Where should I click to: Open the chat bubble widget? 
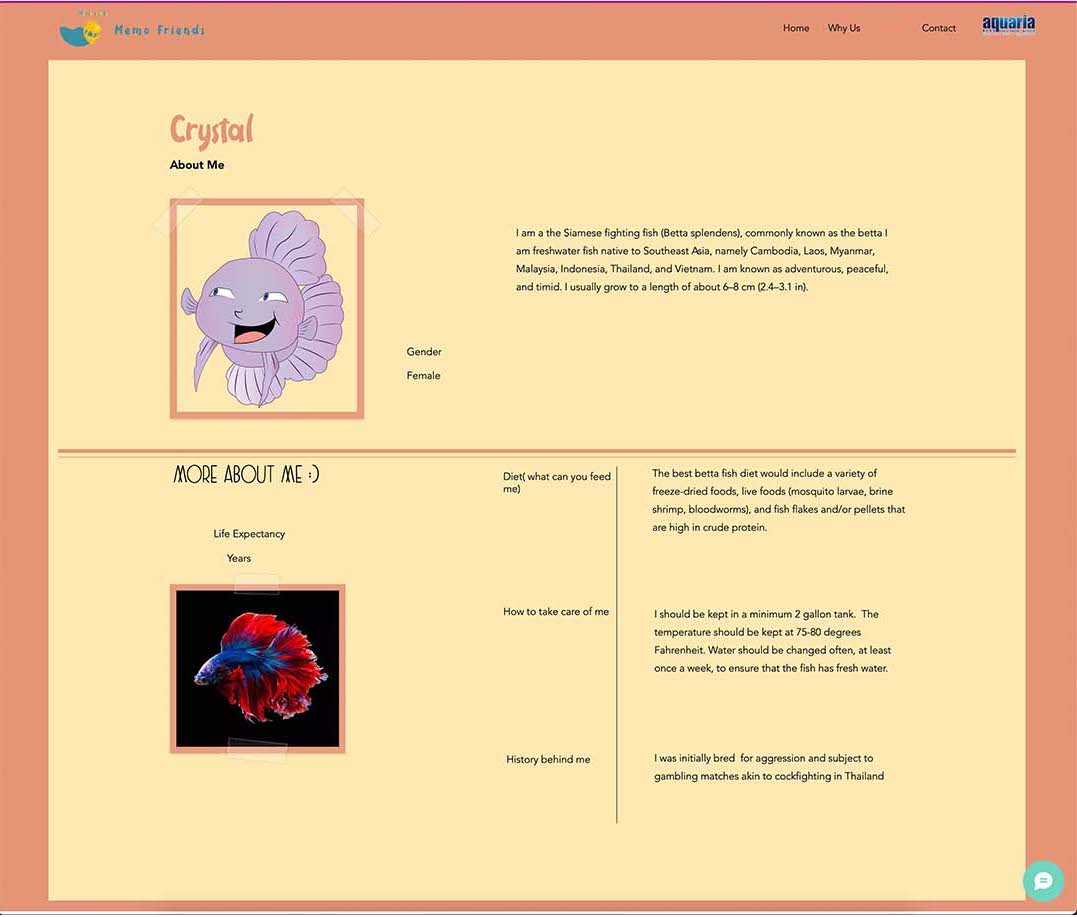(1043, 881)
